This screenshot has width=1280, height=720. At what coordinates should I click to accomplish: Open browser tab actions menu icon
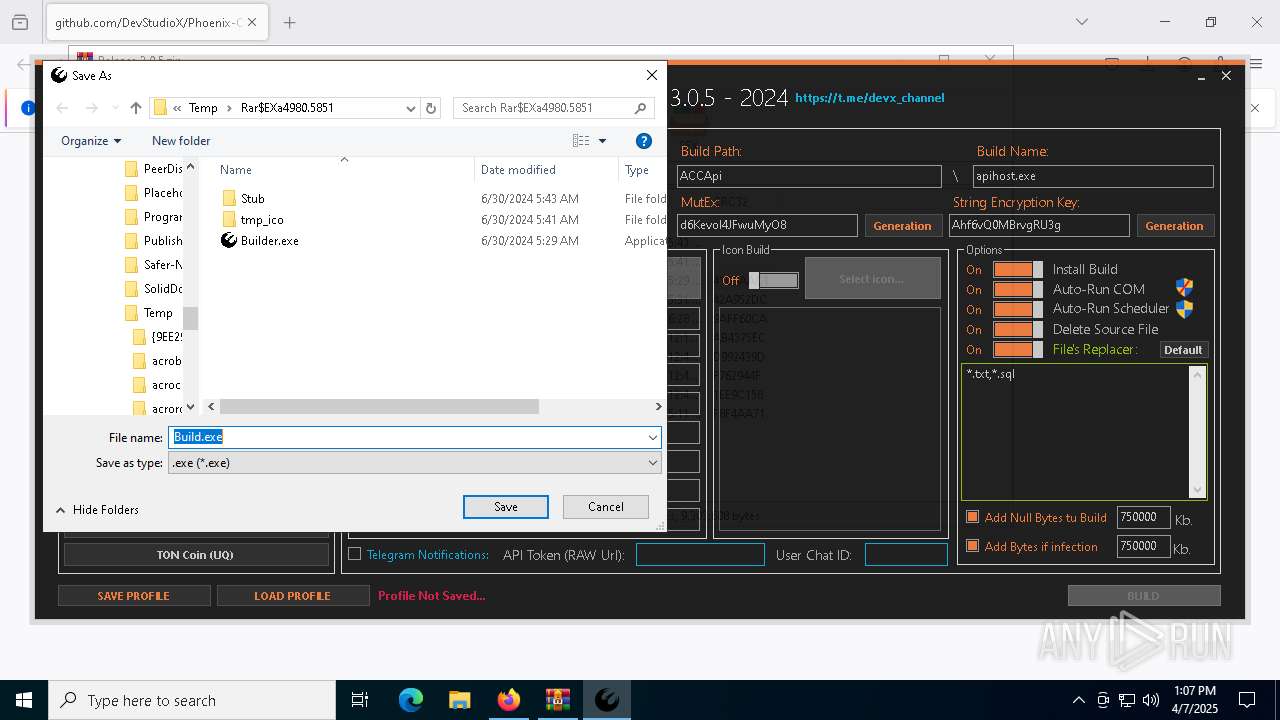coord(20,22)
